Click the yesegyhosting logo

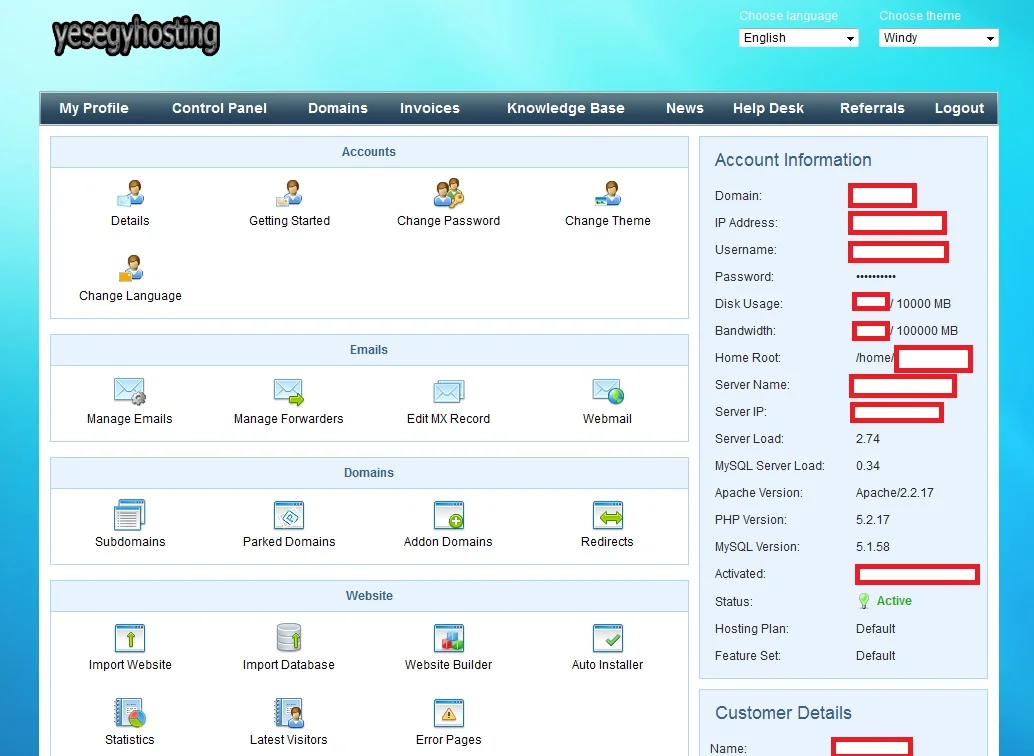[136, 37]
